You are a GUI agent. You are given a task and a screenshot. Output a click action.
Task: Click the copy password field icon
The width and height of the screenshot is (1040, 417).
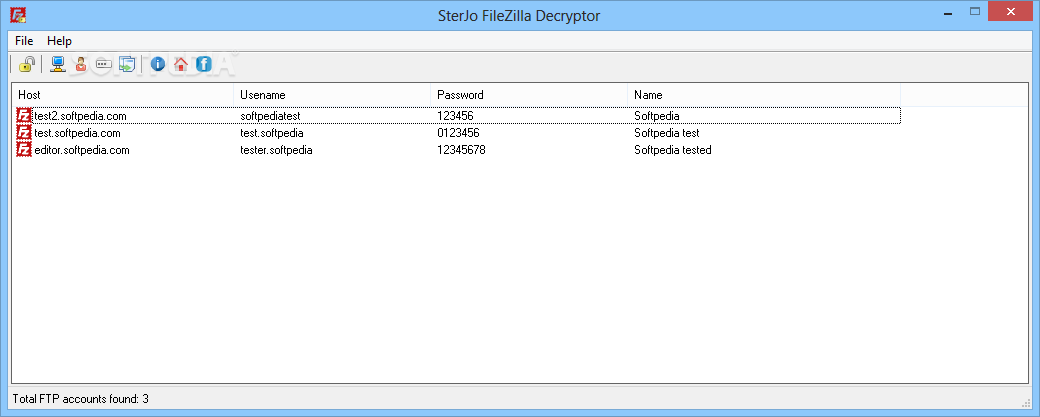click(103, 64)
